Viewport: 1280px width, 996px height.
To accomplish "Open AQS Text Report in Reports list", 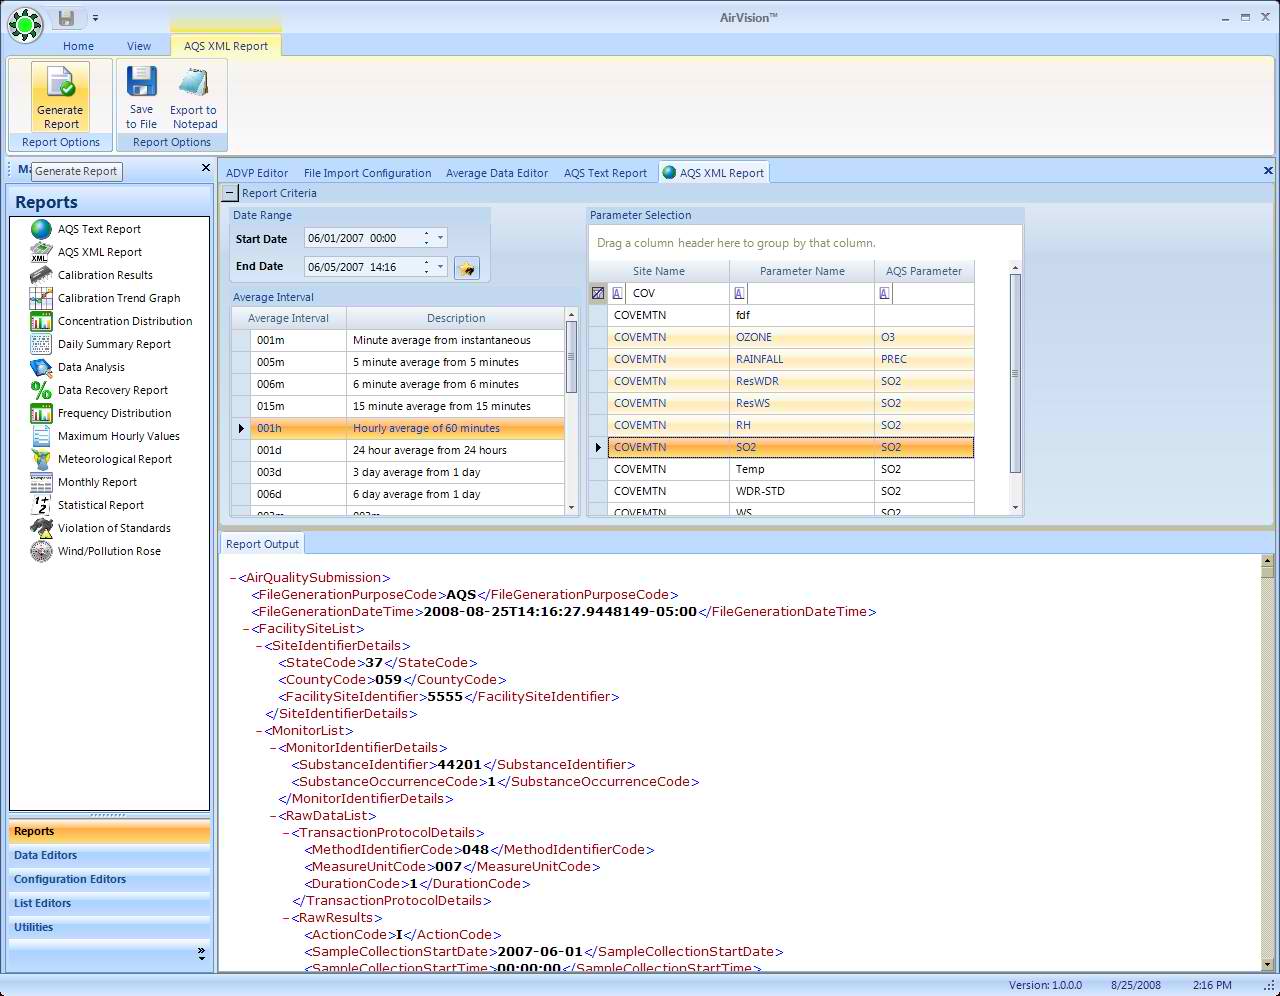I will (99, 229).
